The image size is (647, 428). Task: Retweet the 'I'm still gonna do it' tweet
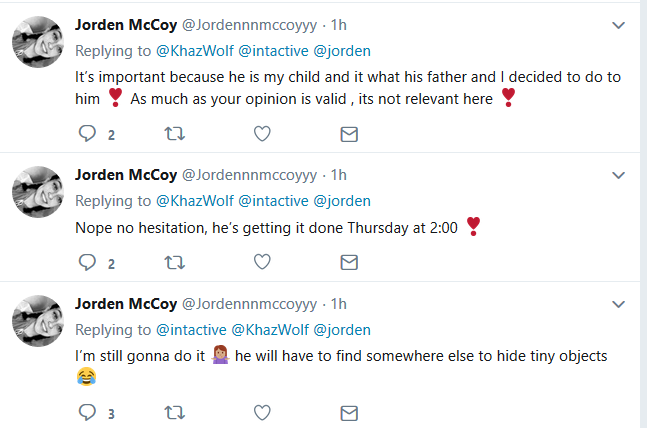coord(173,412)
